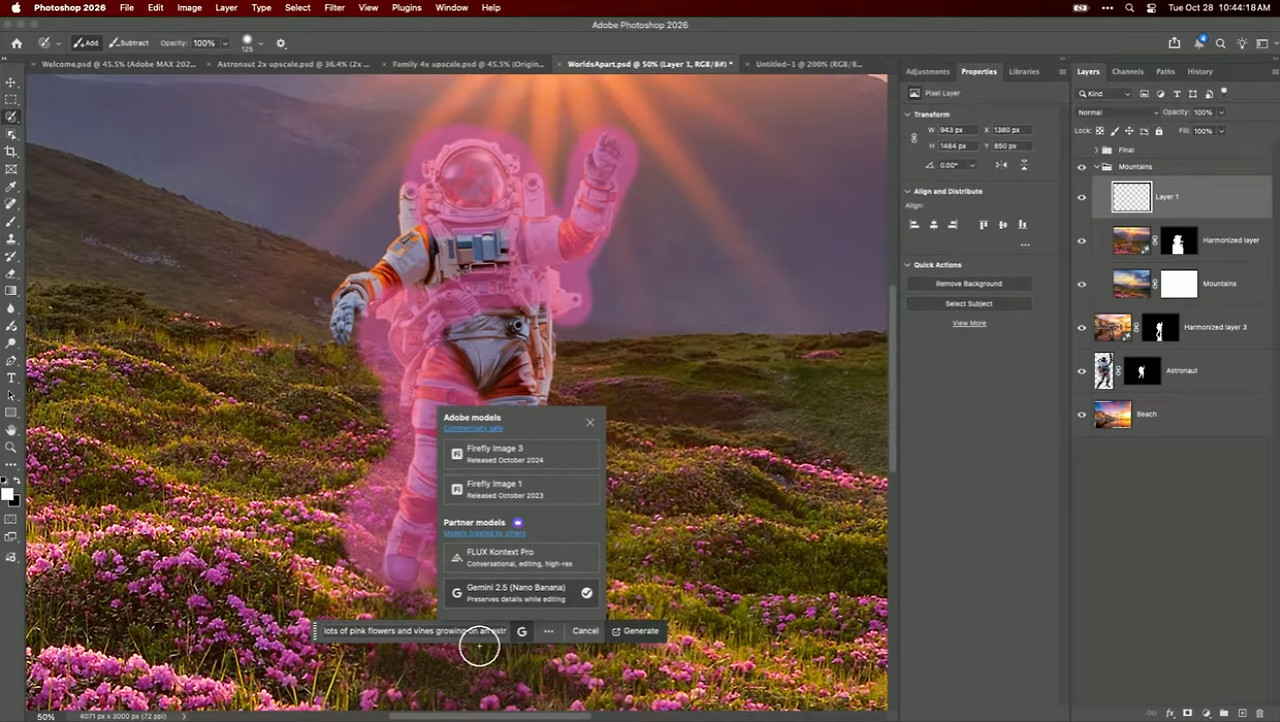Toggle visibility of the Beach layer

point(1081,414)
